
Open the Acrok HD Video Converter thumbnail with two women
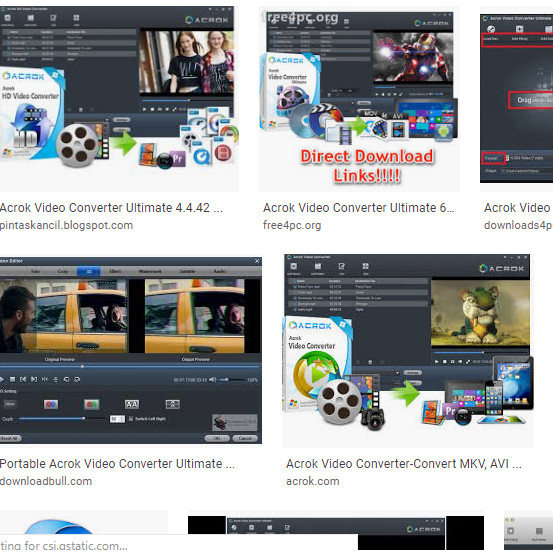tap(119, 99)
